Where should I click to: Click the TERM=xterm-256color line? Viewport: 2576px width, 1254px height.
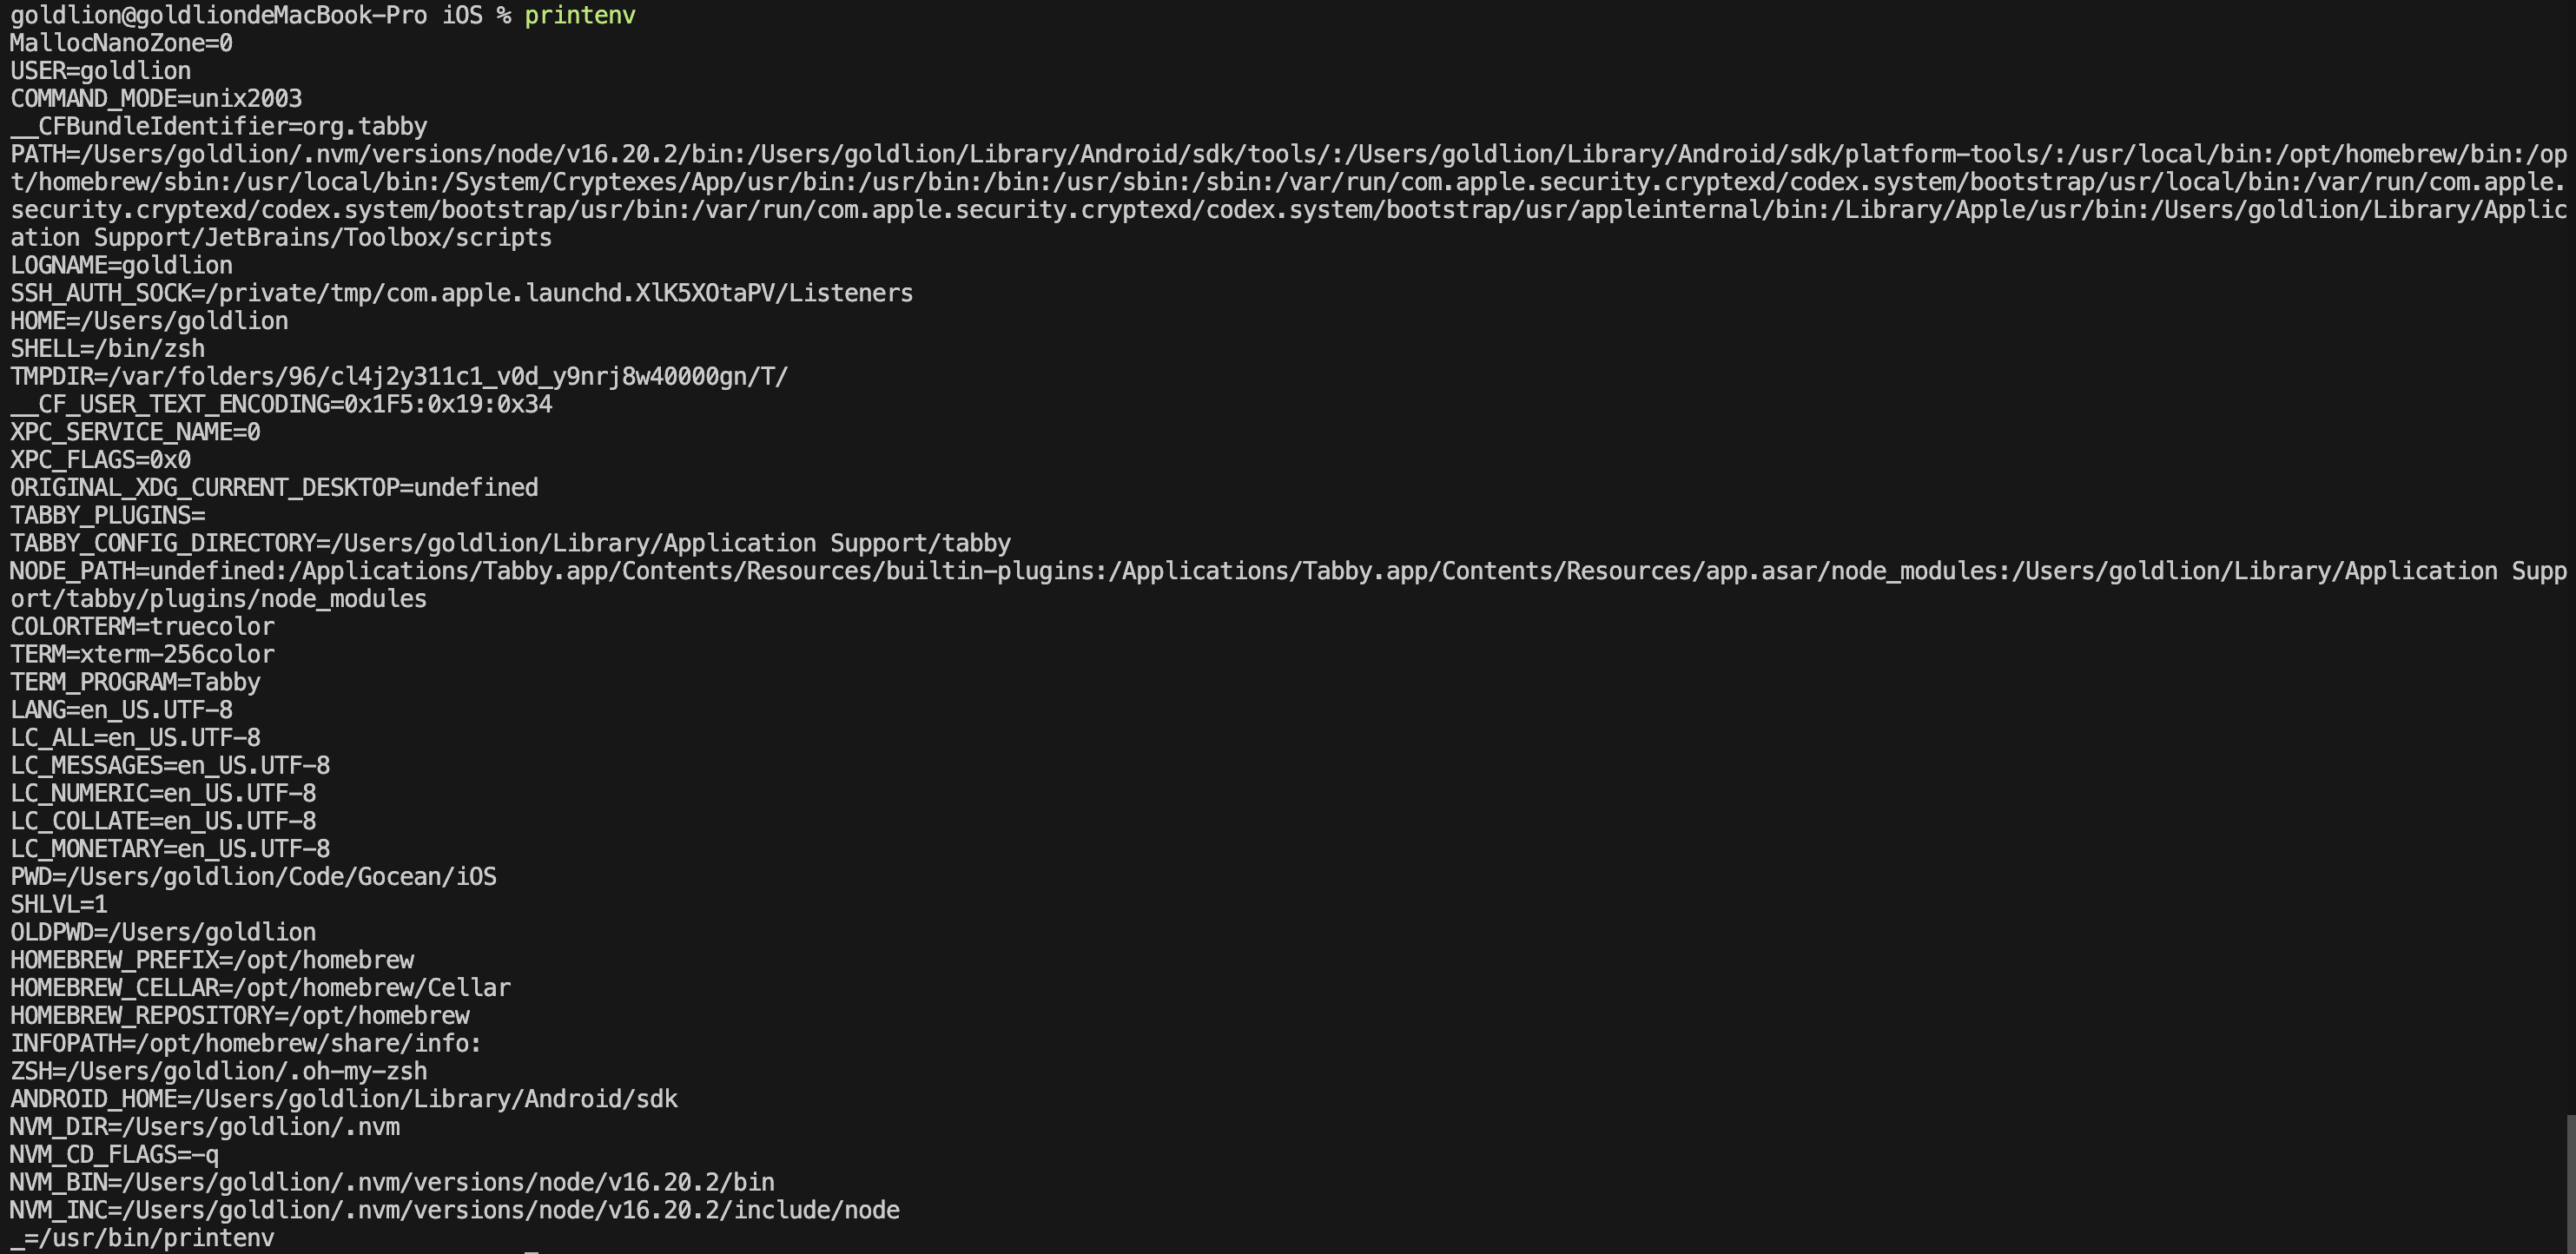(142, 655)
